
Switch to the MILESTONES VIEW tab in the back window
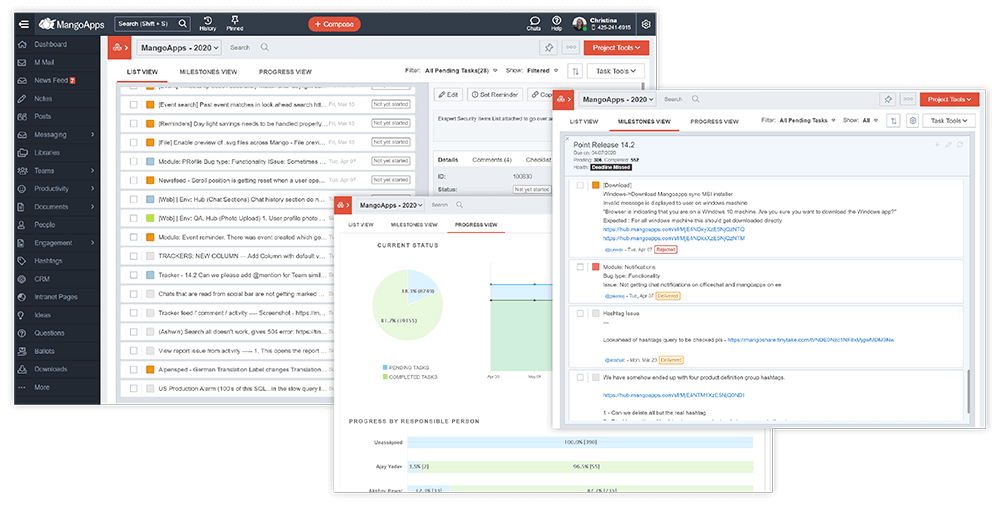click(x=208, y=72)
